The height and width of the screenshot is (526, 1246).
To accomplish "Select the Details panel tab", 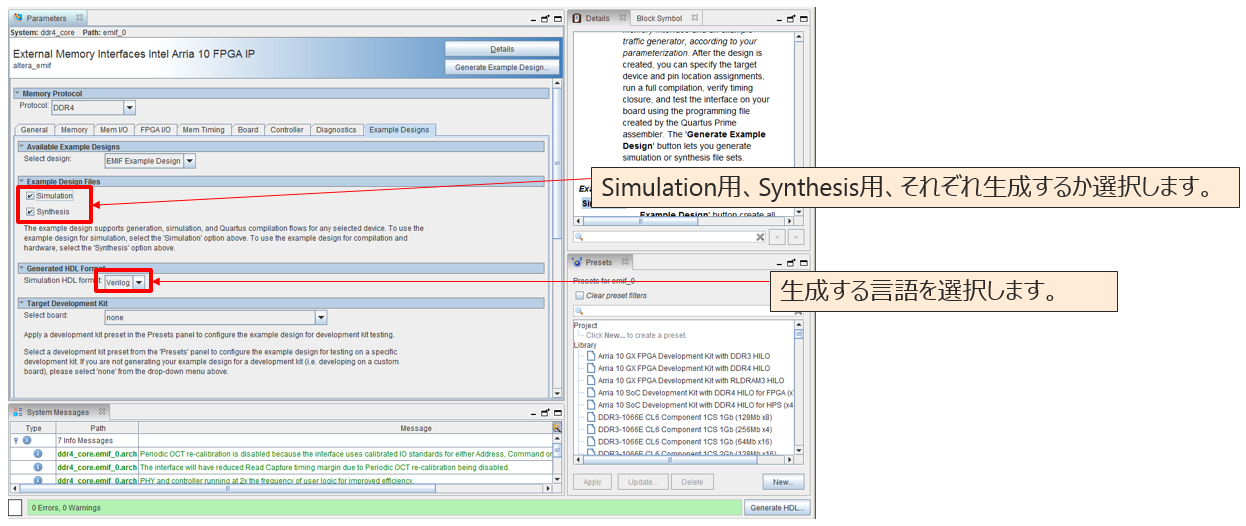I will (x=598, y=18).
